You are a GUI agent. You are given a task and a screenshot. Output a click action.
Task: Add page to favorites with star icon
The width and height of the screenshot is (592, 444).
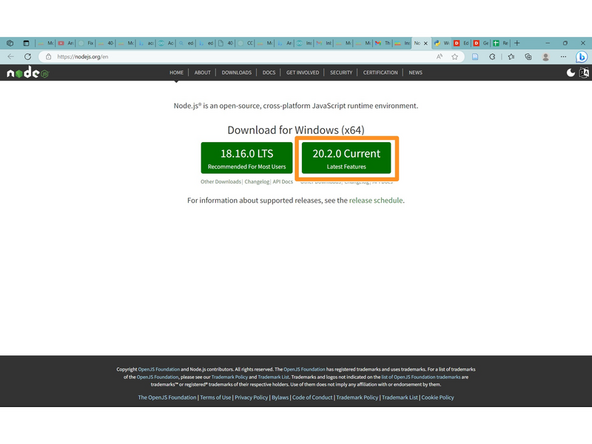point(455,57)
